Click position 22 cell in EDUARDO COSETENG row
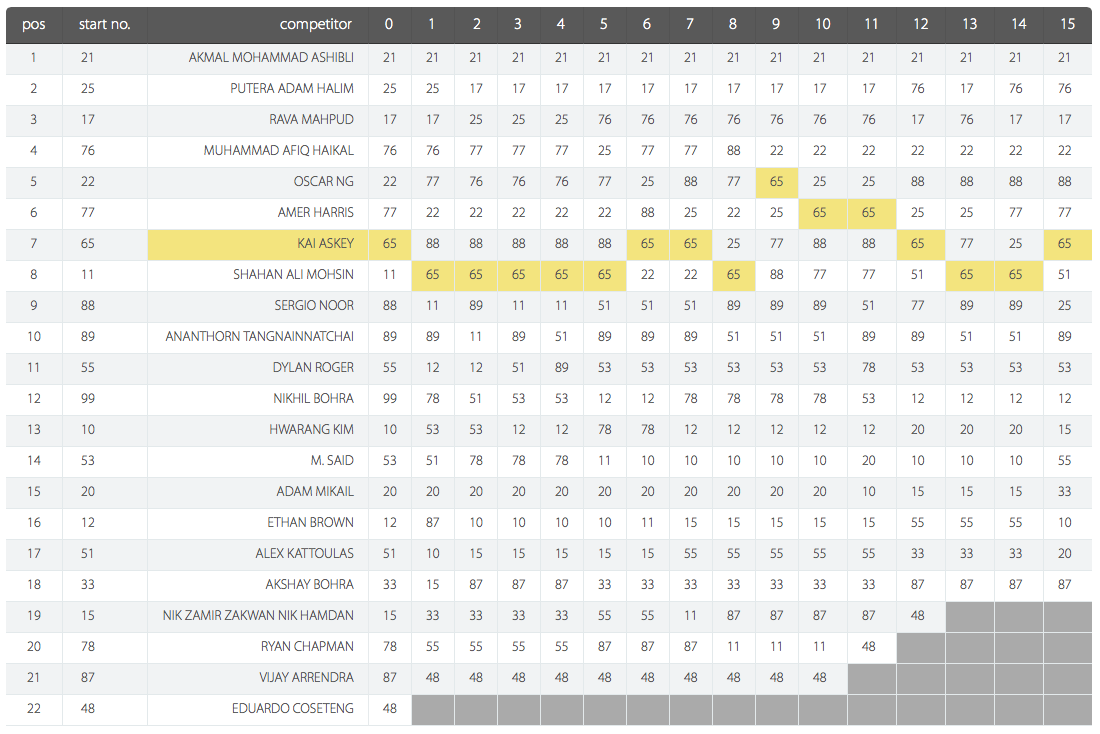This screenshot has width=1100, height=734. point(34,708)
